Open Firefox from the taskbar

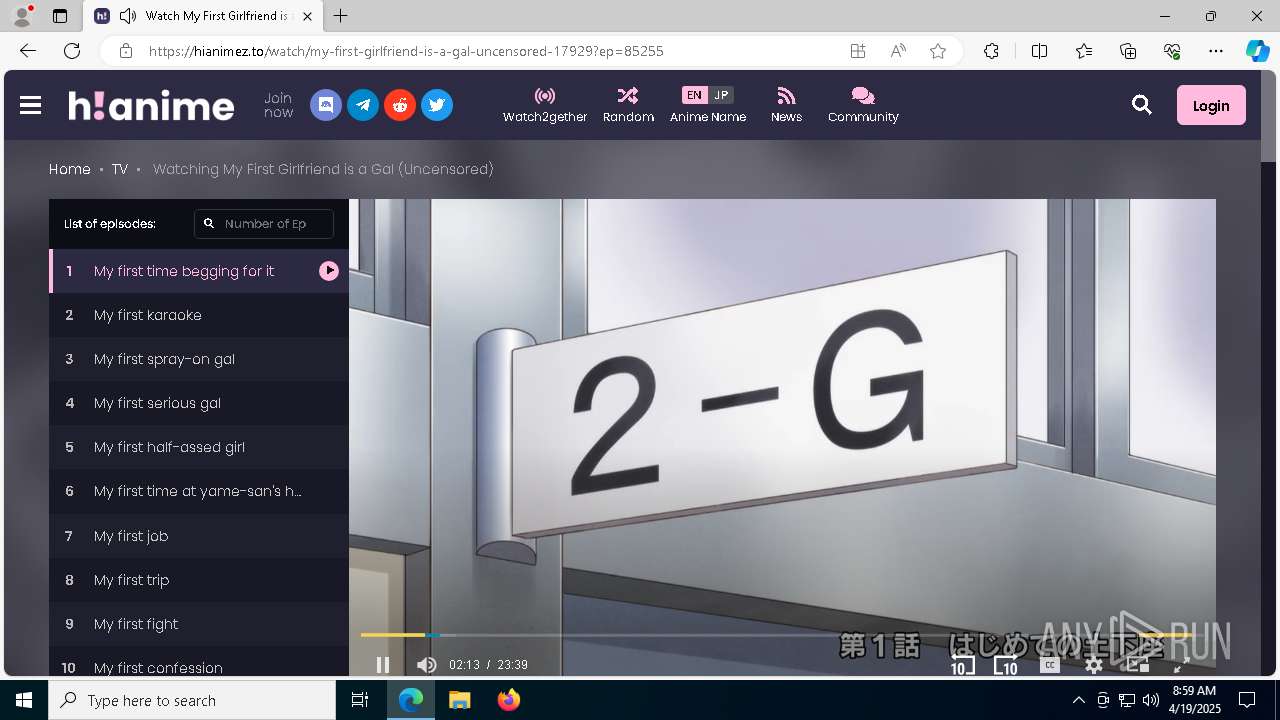click(508, 700)
